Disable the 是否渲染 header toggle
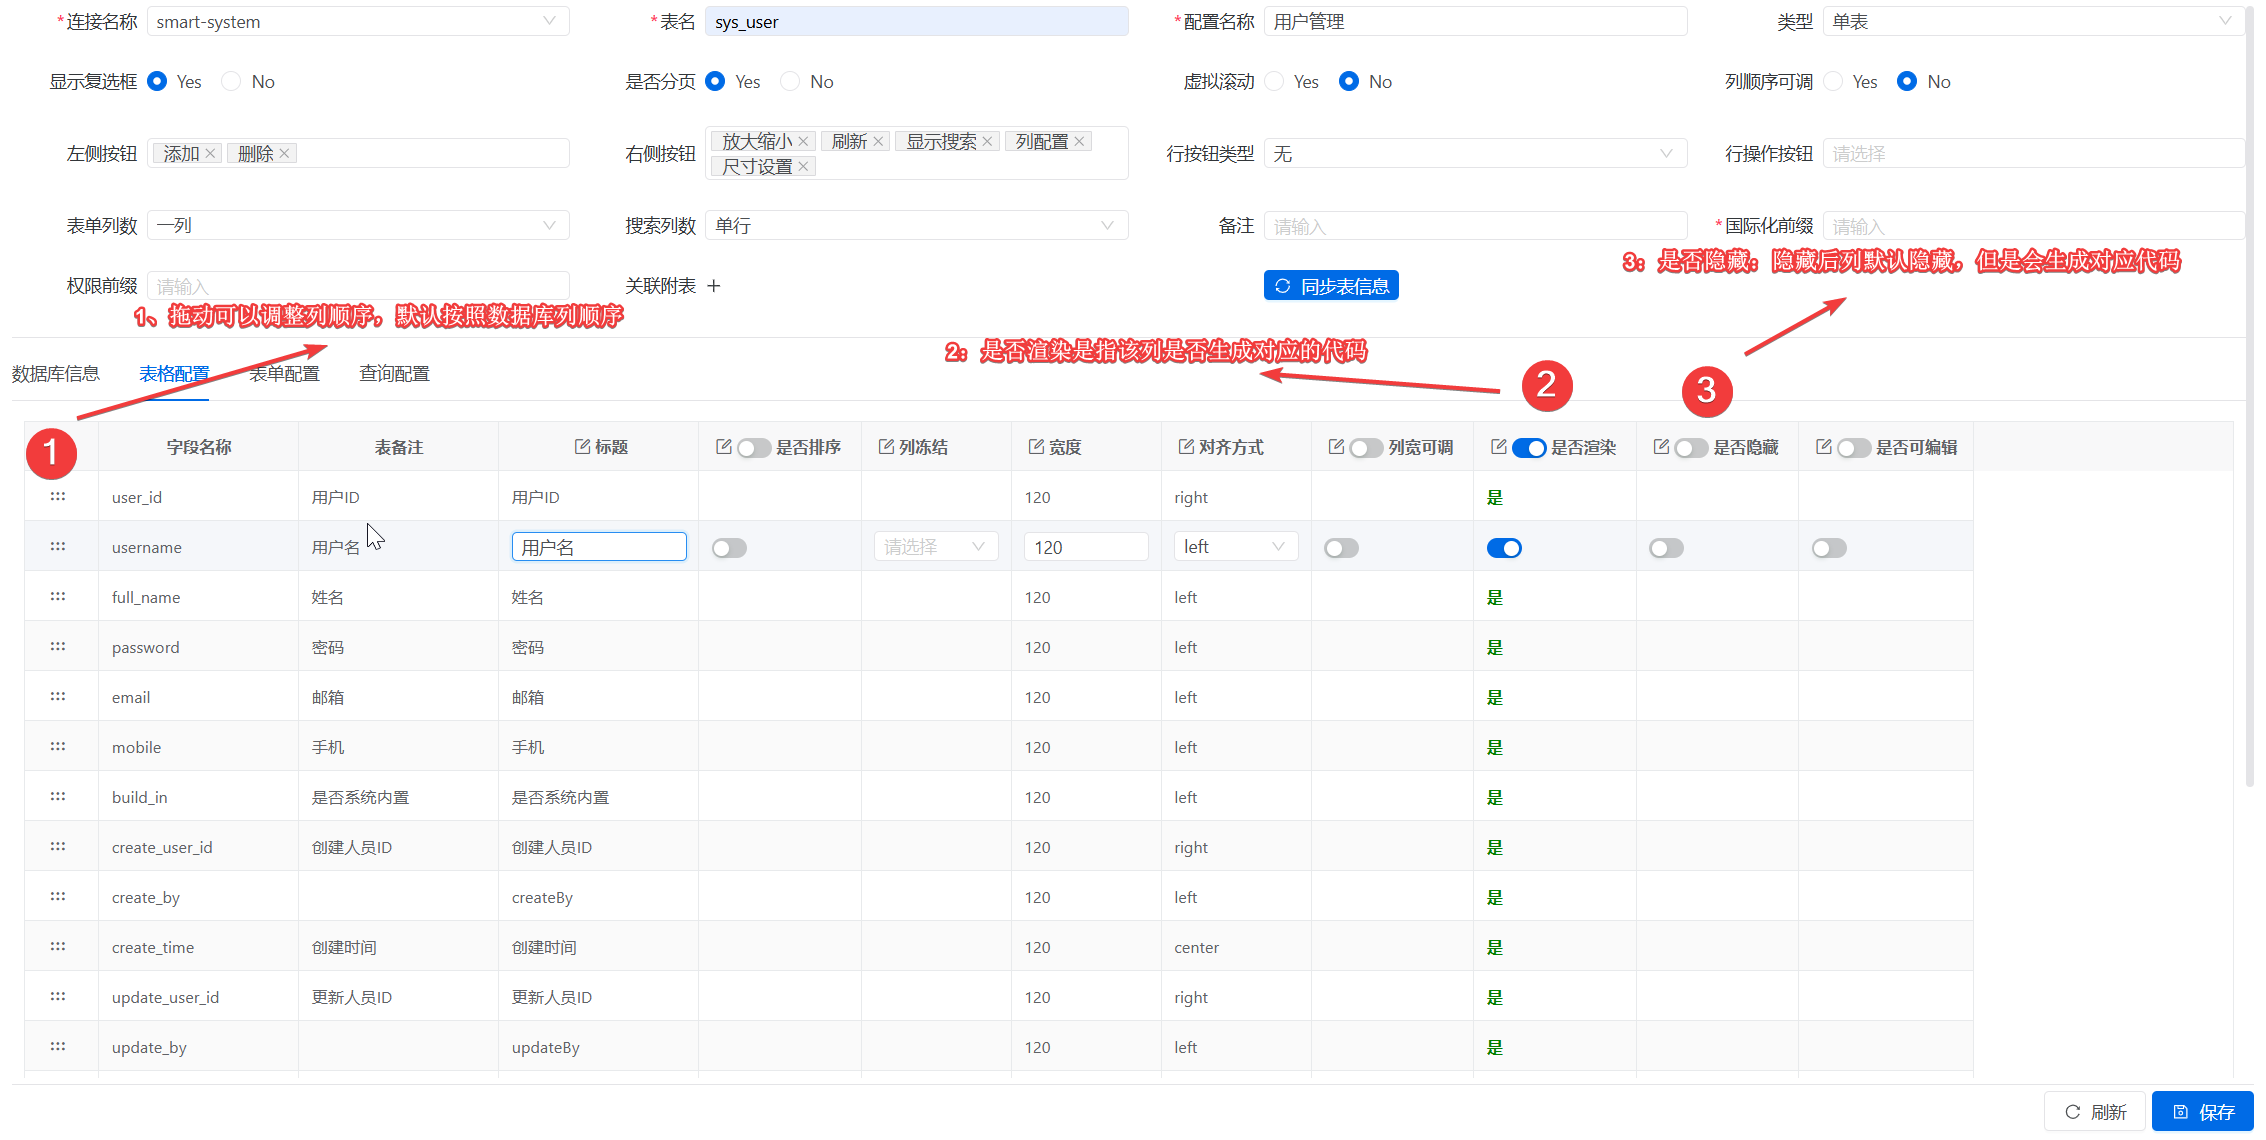 coord(1529,447)
